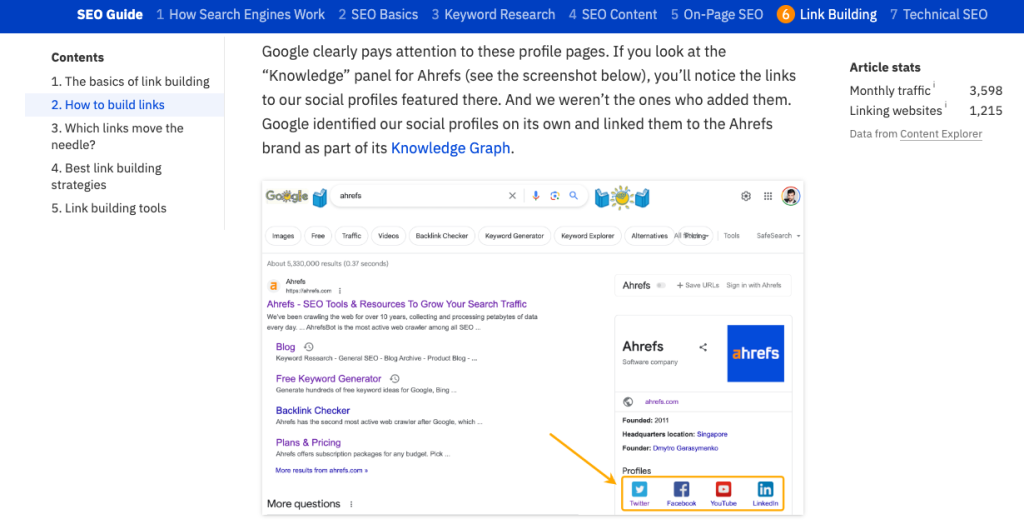Viewport: 1024px width, 529px height.
Task: Click the three-dot menu next to https://ahrefs.com
Action: tap(340, 290)
